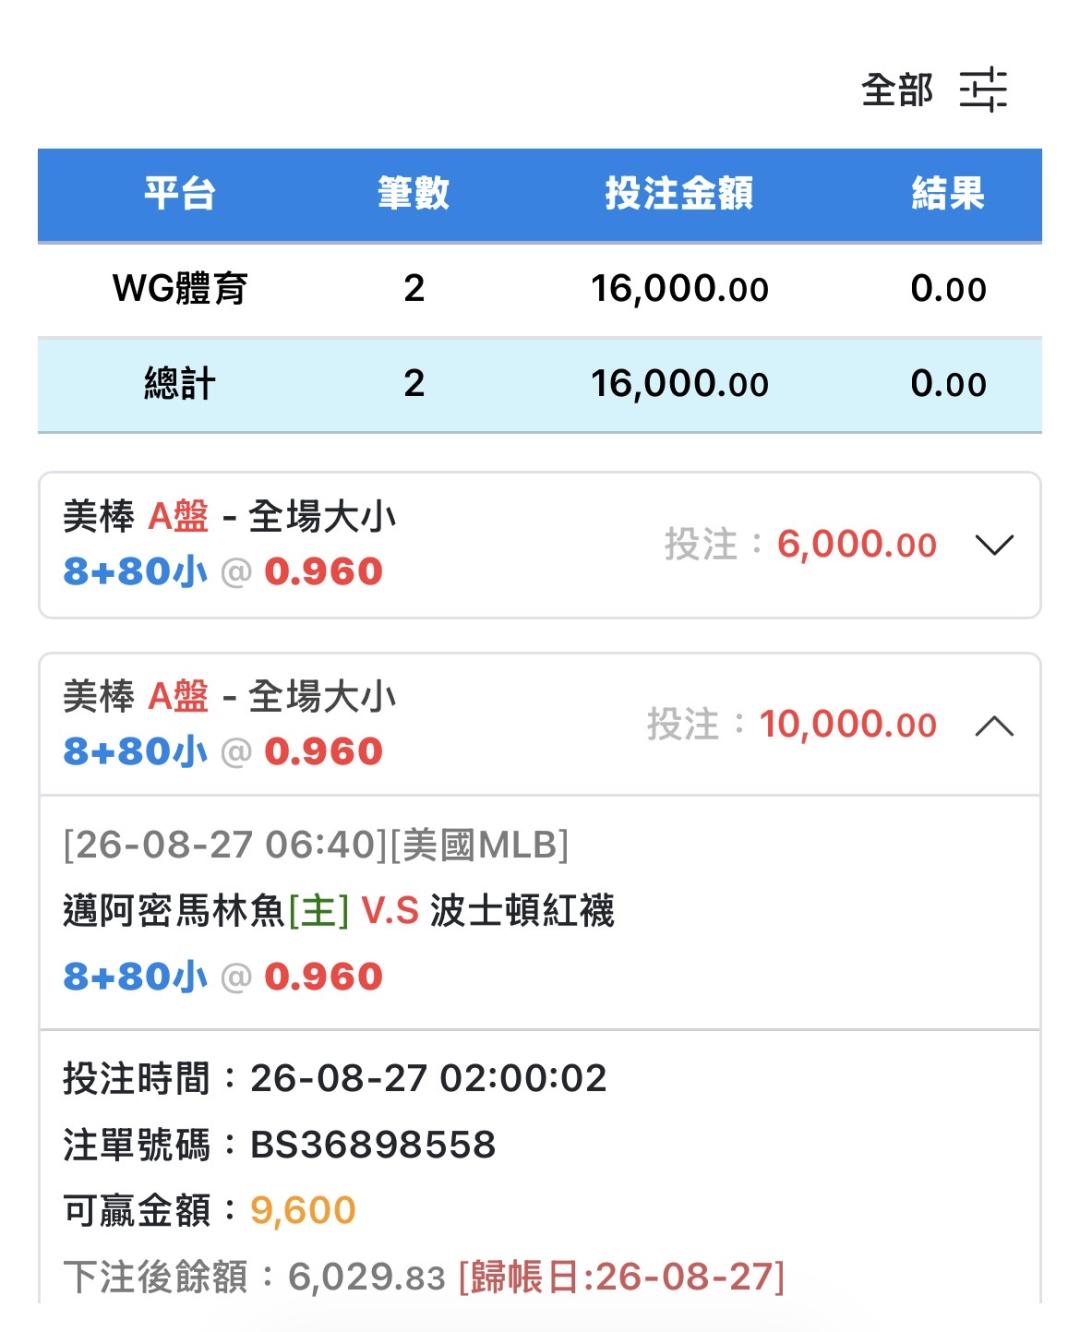Tap the 10,000.00 bet amount
This screenshot has height=1332, width=1080.
[848, 725]
